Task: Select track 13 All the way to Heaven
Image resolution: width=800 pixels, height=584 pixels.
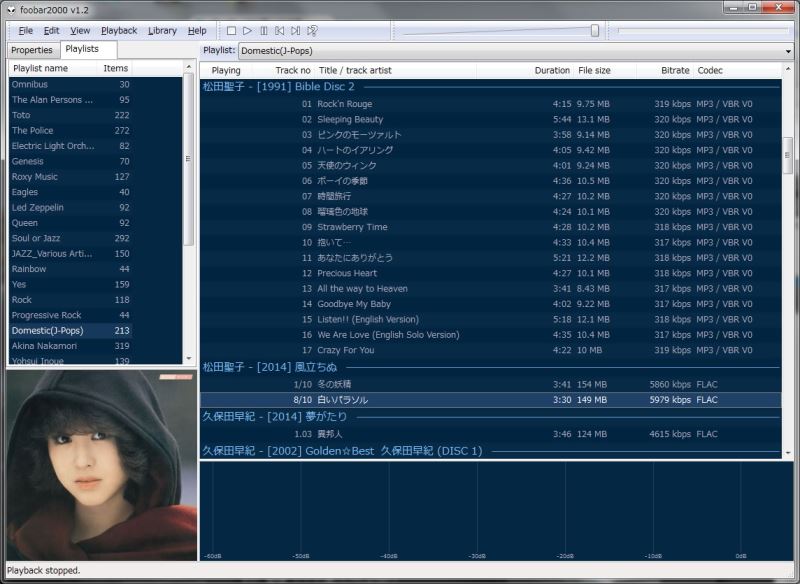Action: 490,289
